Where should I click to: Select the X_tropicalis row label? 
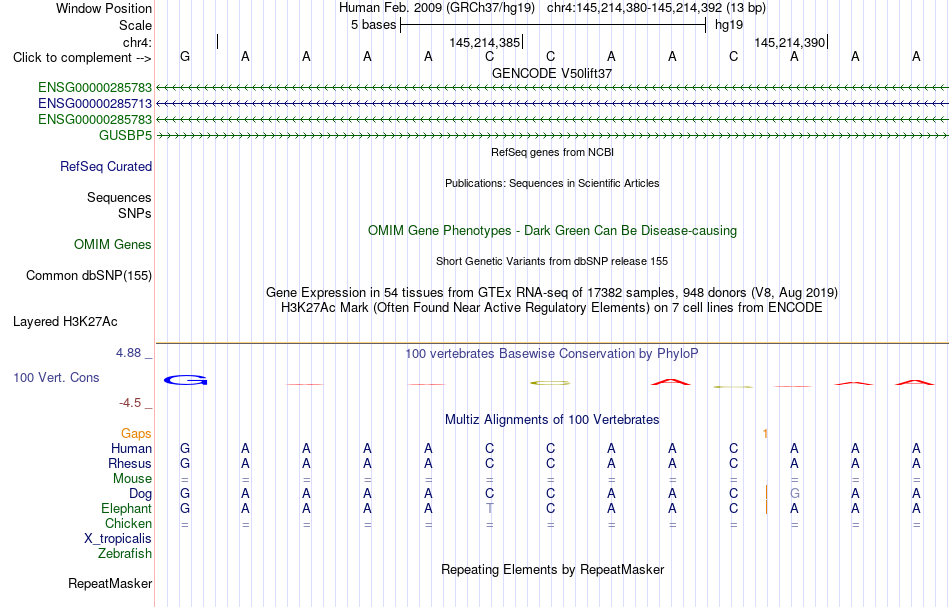coord(118,539)
